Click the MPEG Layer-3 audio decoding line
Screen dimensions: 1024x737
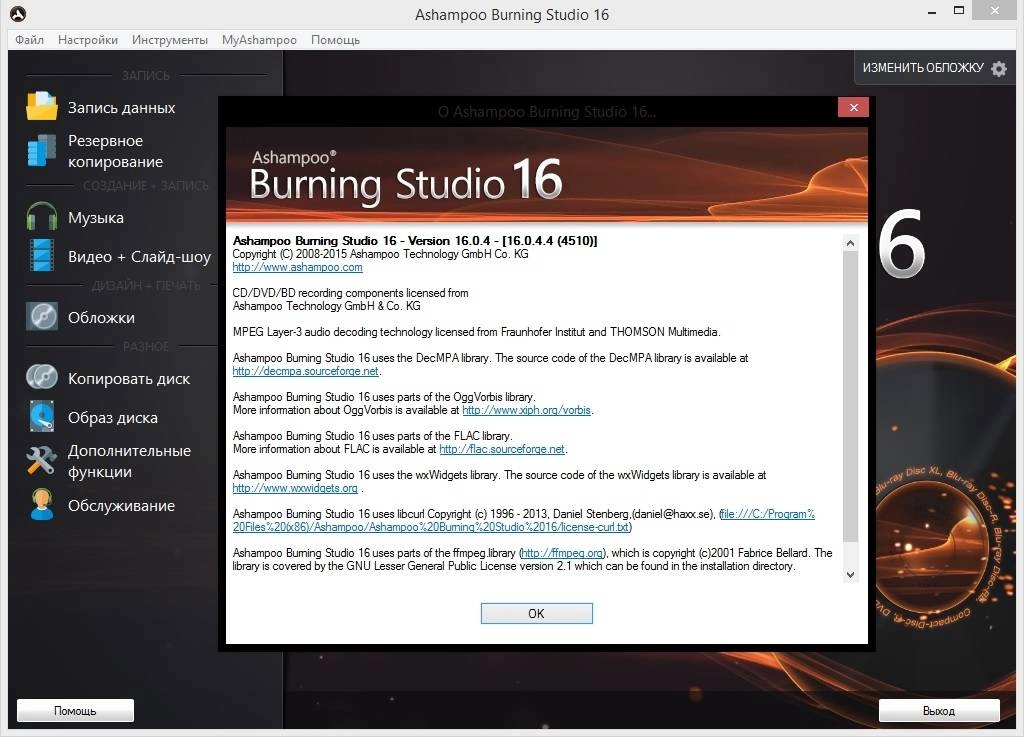pyautogui.click(x=477, y=332)
